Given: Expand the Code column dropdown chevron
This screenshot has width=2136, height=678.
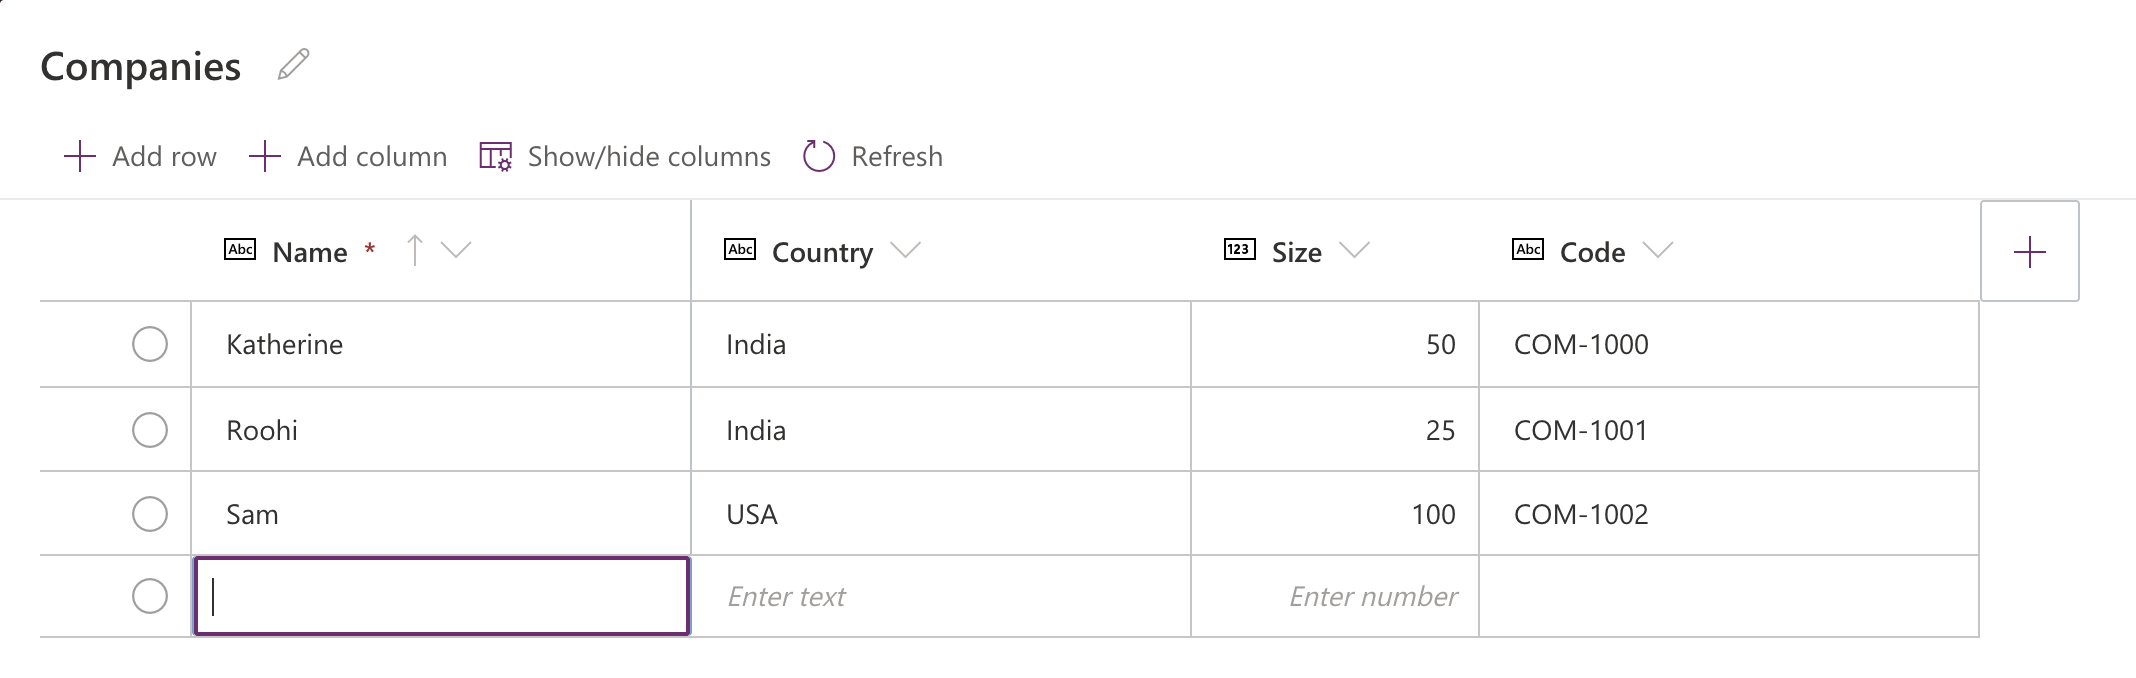Looking at the screenshot, I should 1657,250.
